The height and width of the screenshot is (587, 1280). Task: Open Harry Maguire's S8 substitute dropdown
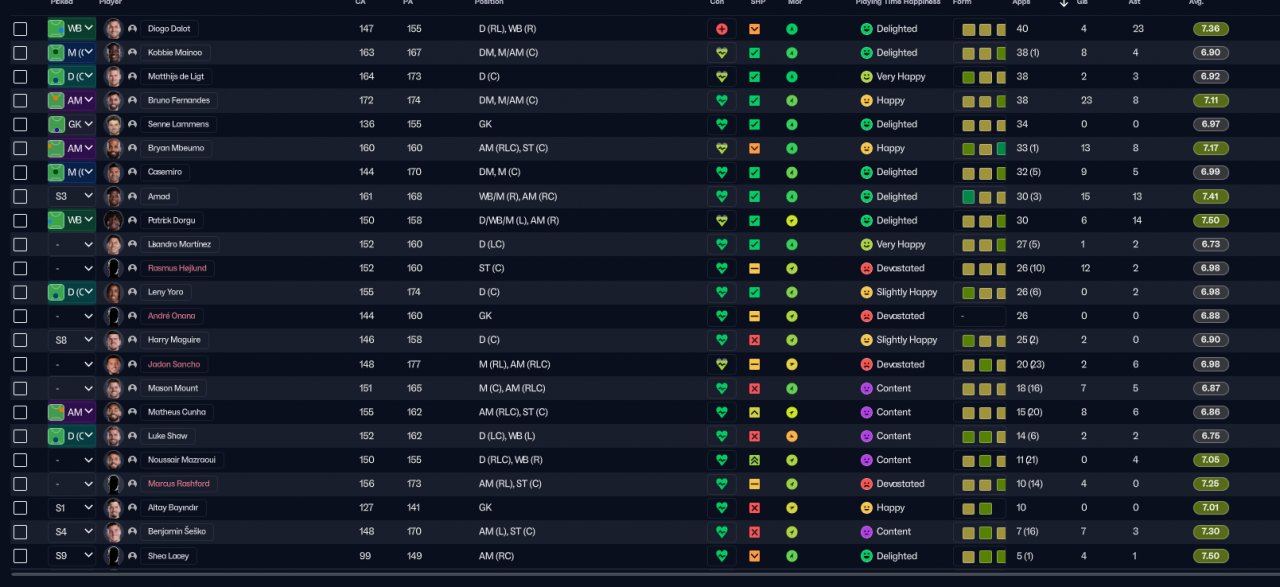71,341
